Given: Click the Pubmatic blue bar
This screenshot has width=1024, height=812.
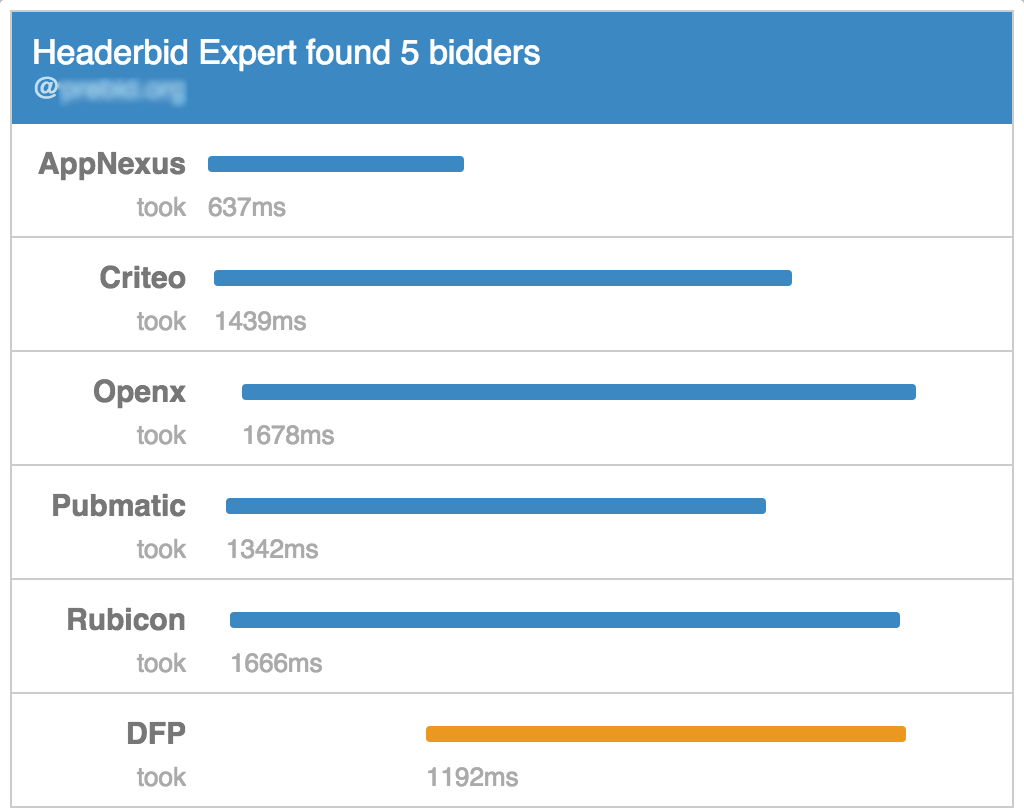Looking at the screenshot, I should (x=495, y=505).
